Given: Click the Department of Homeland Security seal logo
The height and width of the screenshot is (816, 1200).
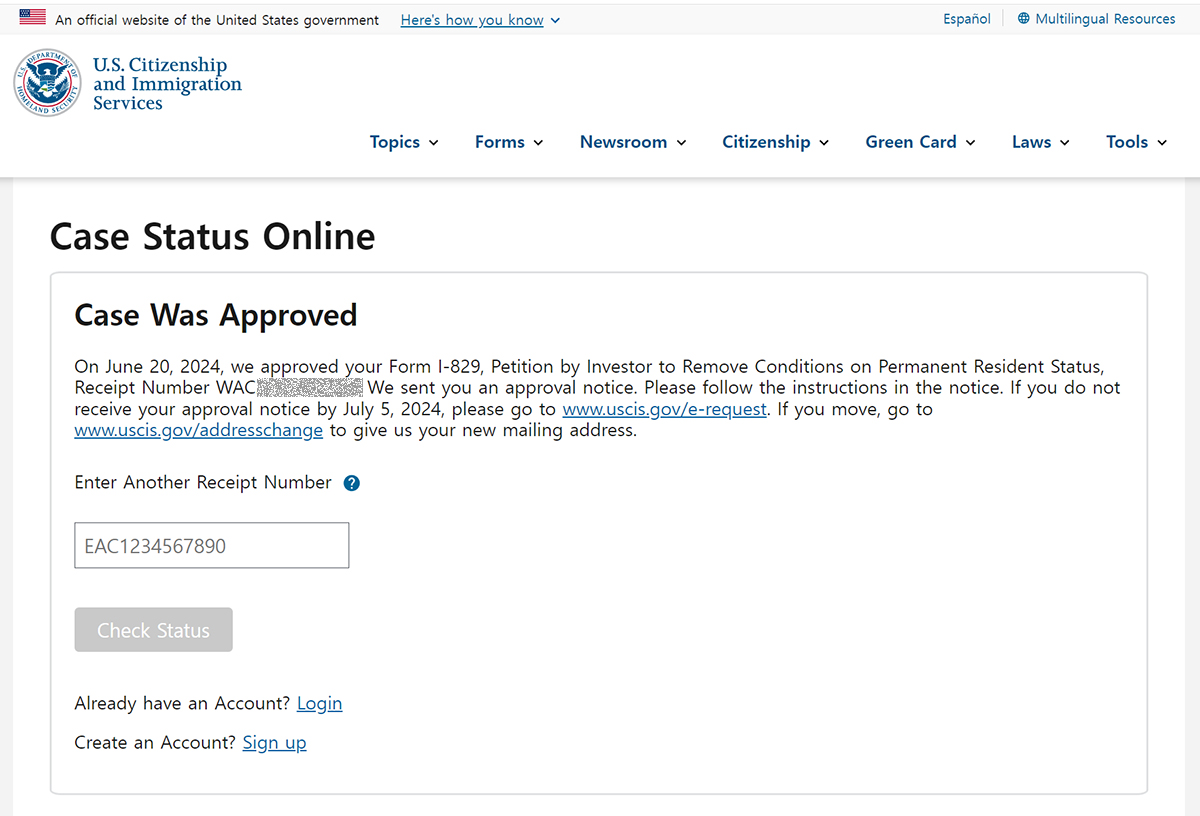Looking at the screenshot, I should click(x=48, y=83).
